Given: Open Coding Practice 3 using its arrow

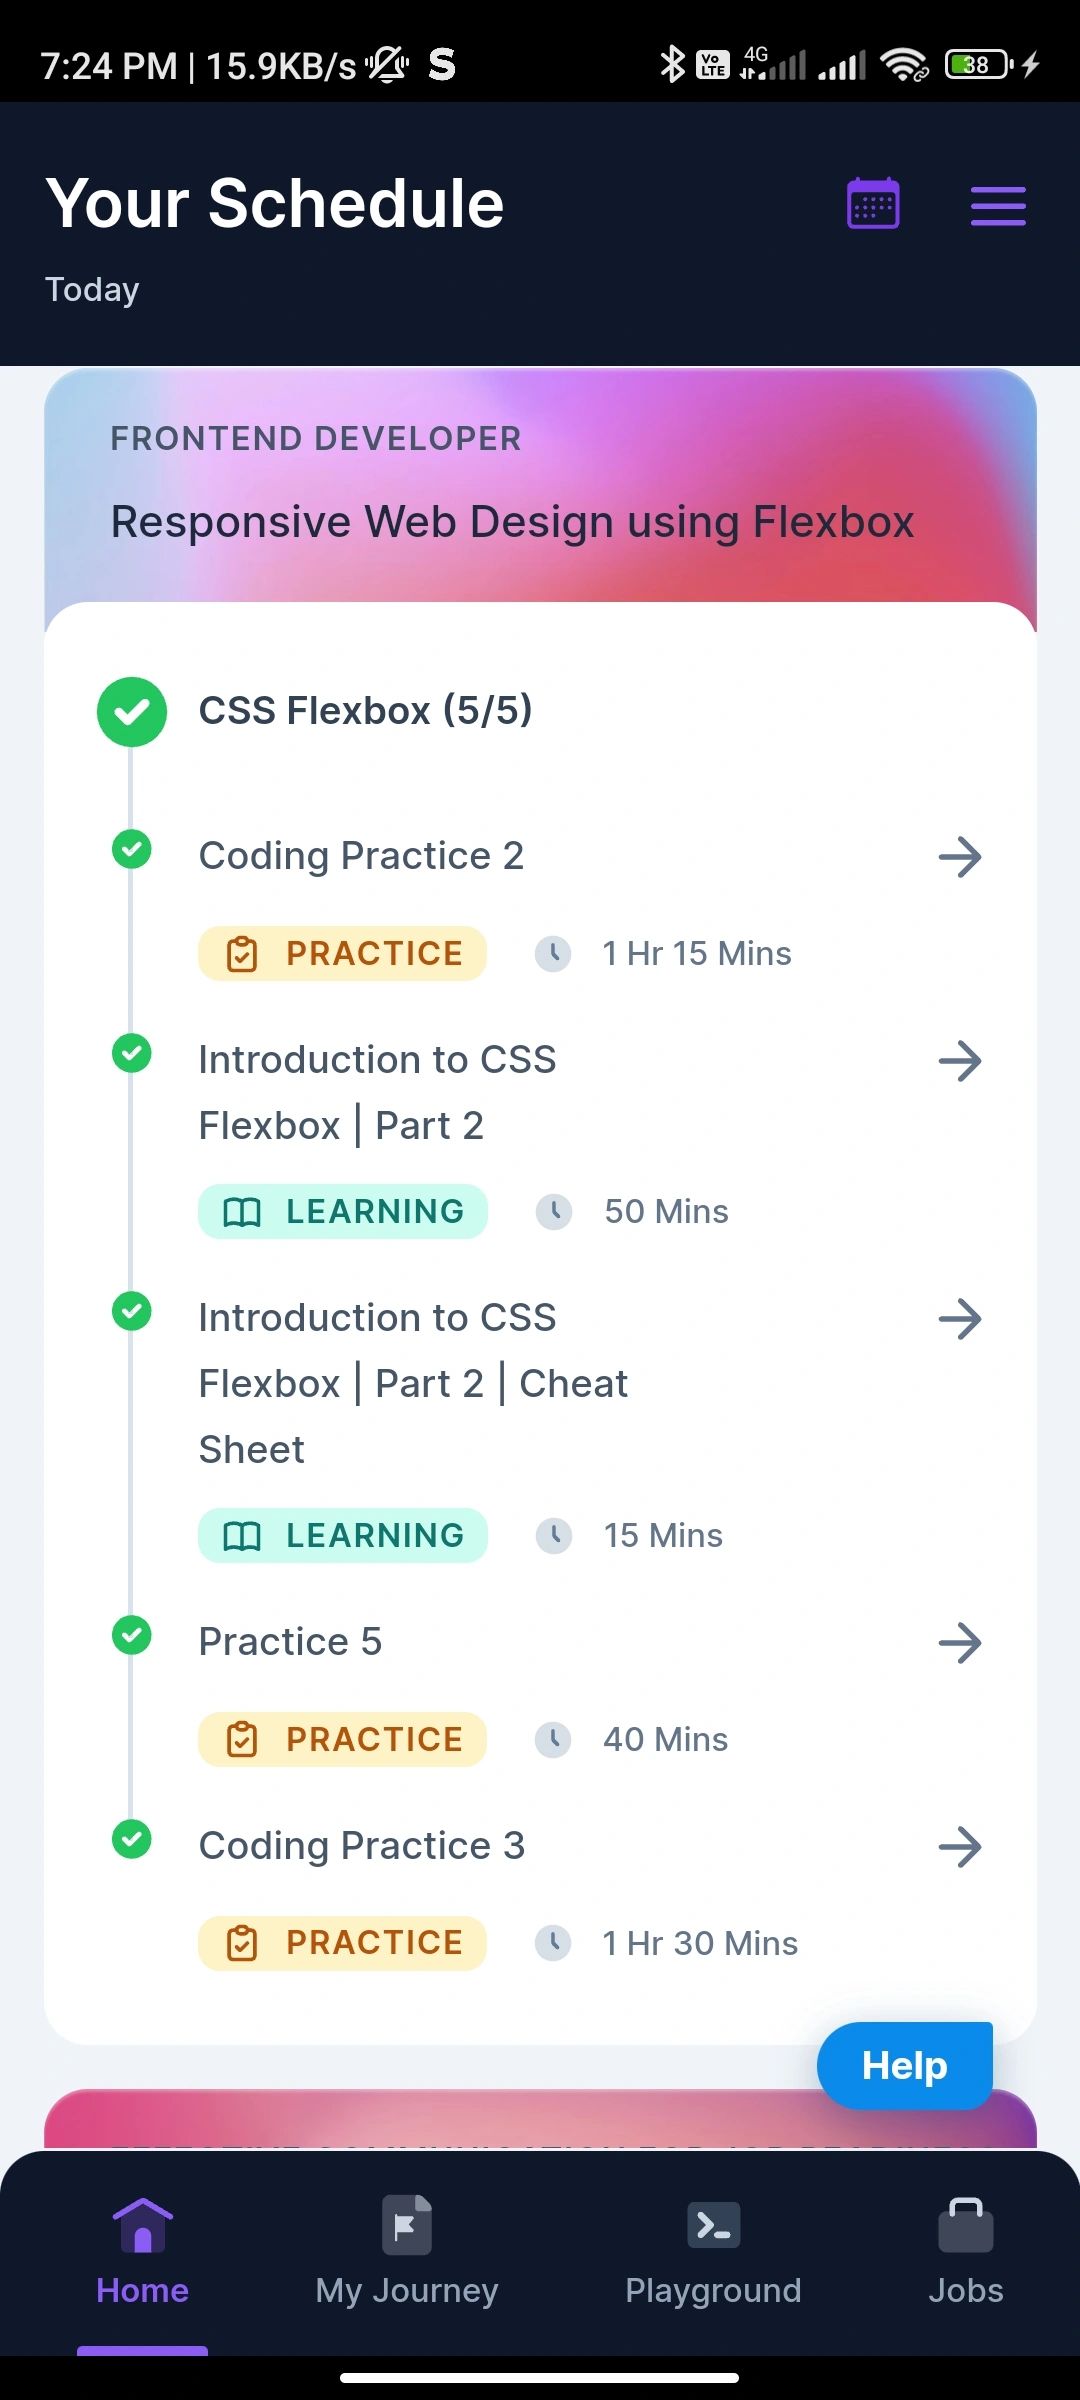Looking at the screenshot, I should (x=961, y=1847).
